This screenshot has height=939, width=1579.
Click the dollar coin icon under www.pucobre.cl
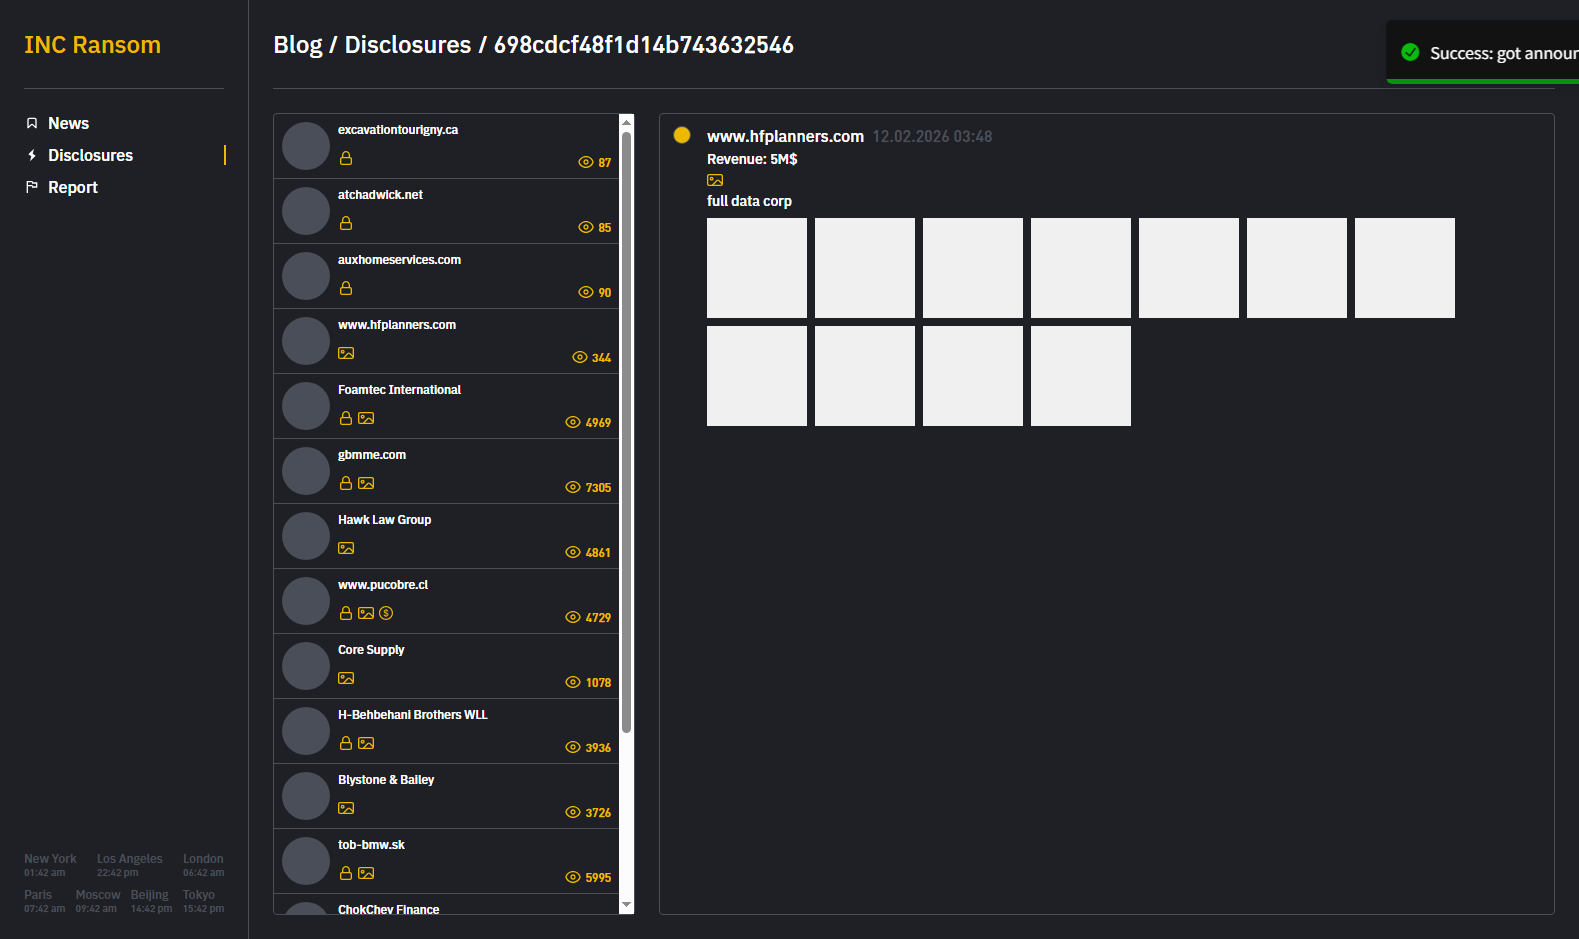(386, 613)
